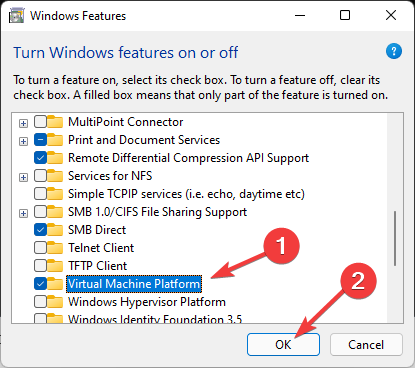This screenshot has width=415, height=368.
Task: Confirm changes with the OK button
Action: point(283,344)
